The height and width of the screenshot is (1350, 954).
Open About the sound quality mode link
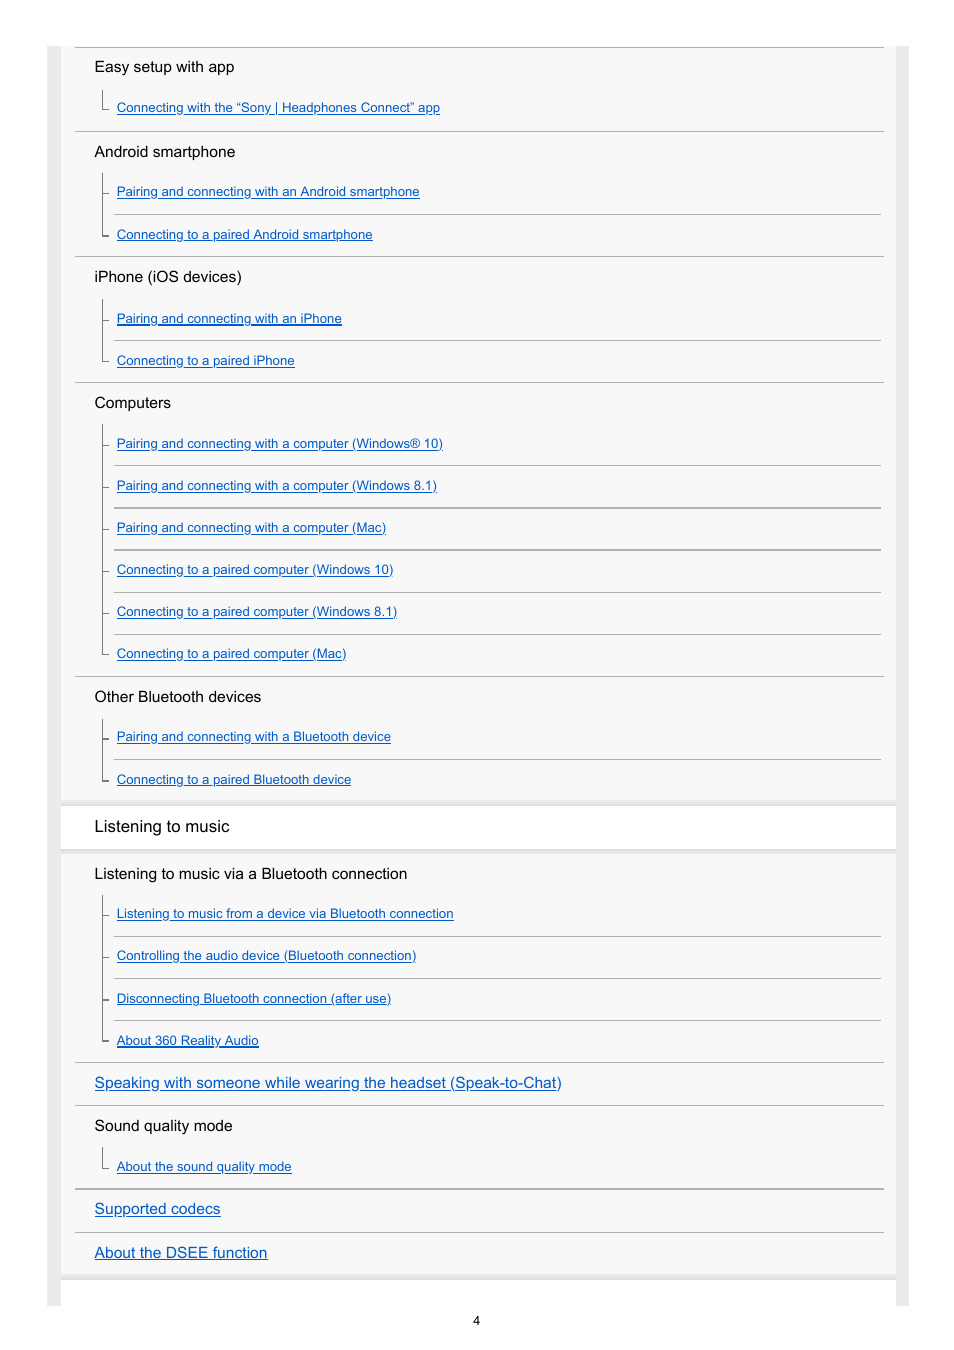point(204,1167)
